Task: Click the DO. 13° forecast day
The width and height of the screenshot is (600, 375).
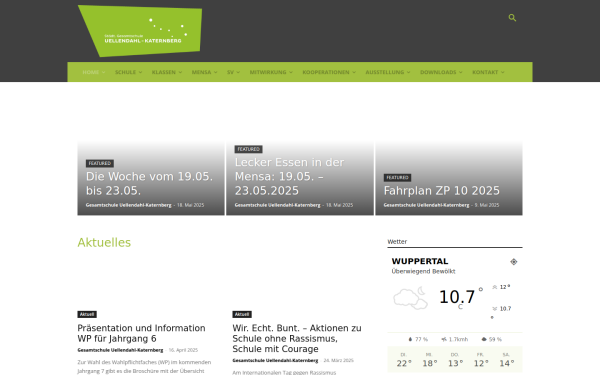Action: point(455,360)
